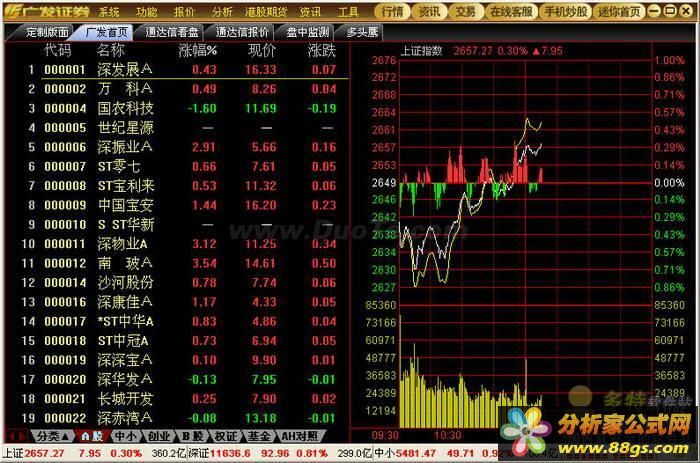Sort by the 现价 column header
Image resolution: width=700 pixels, height=463 pixels.
tap(262, 50)
